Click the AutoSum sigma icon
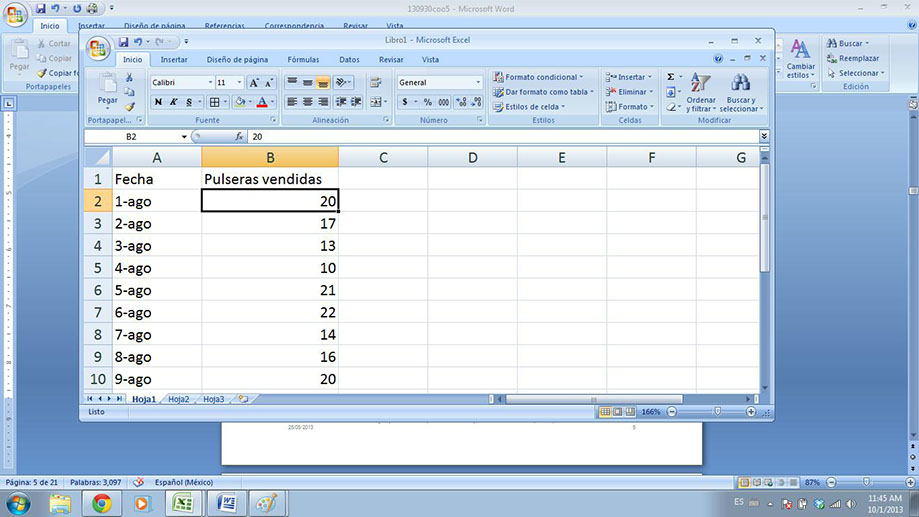Screen dimensions: 919x517 [671, 77]
